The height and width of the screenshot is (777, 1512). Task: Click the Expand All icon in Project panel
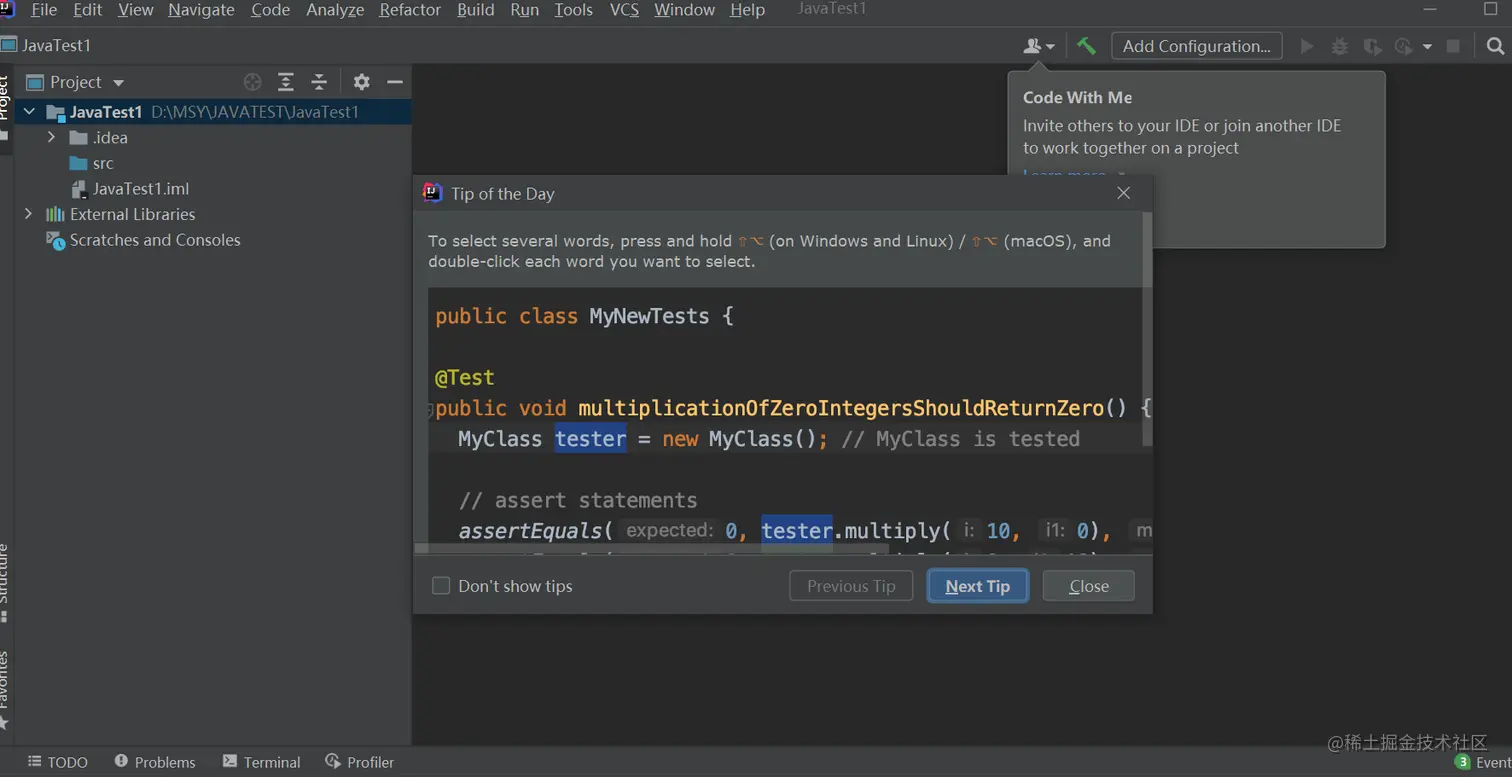click(286, 82)
